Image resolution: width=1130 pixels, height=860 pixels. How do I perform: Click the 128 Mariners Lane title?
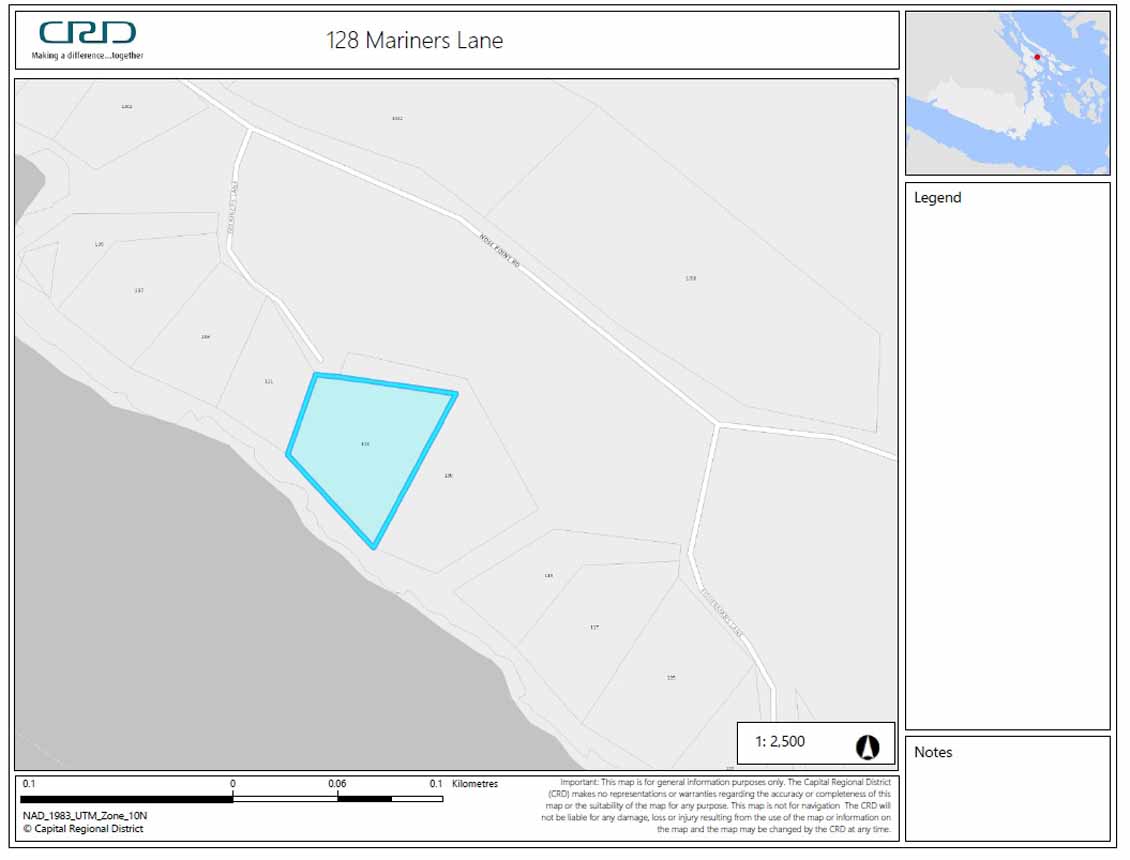415,41
